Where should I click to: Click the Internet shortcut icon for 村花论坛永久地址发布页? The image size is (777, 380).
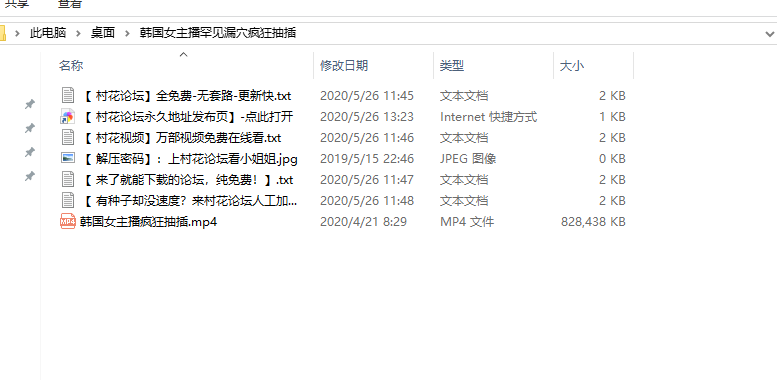click(x=67, y=116)
